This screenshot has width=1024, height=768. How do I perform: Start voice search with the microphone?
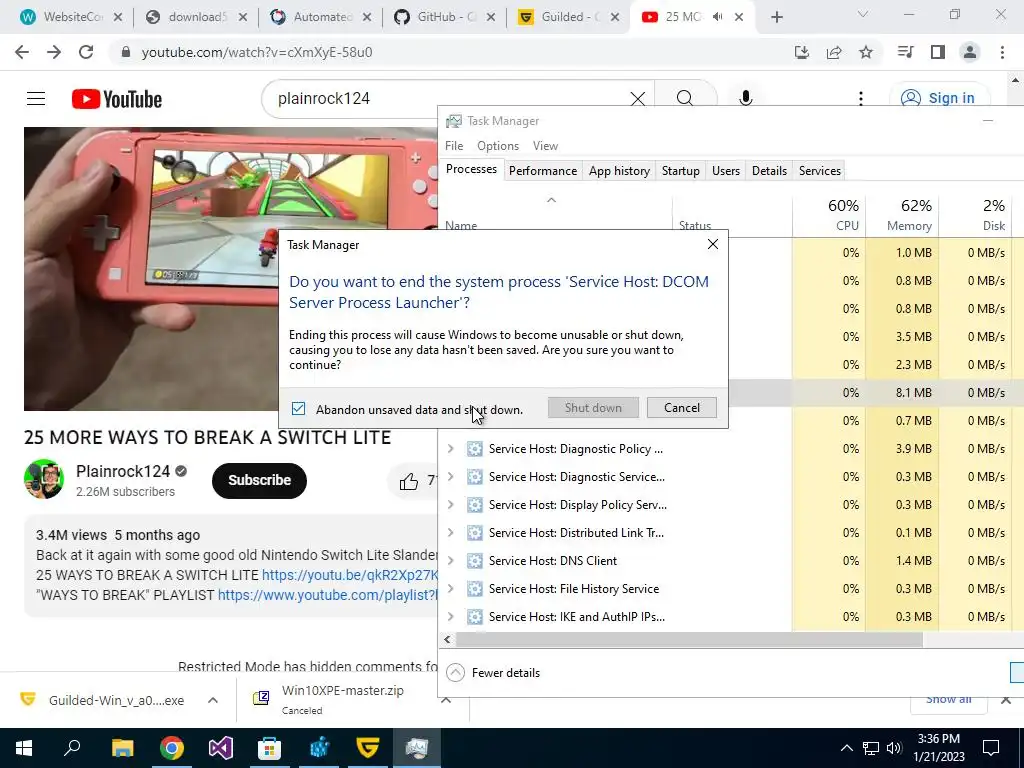point(745,99)
